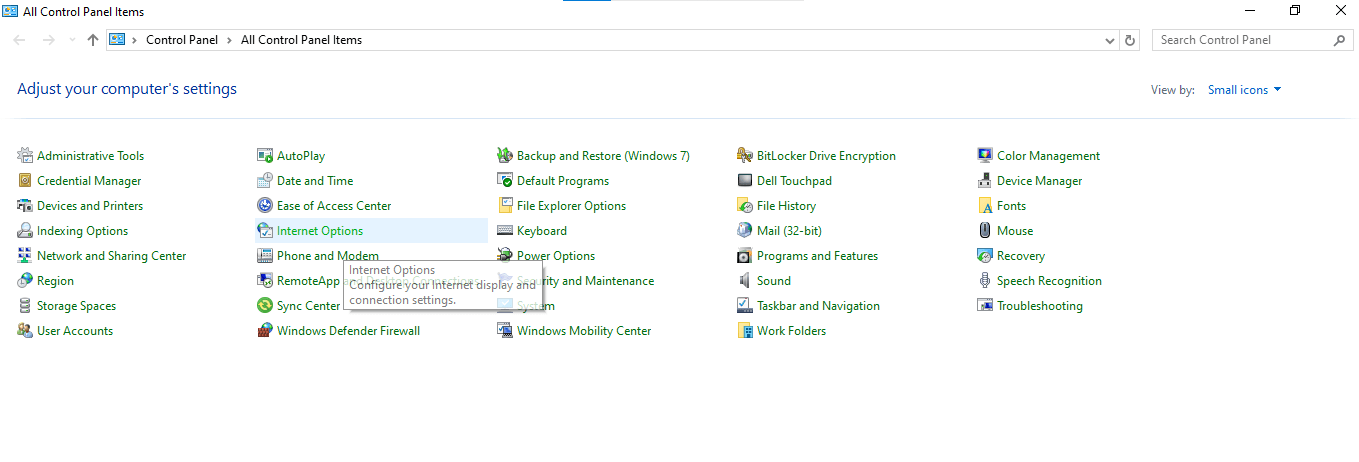
Task: Click the search magnifier icon
Action: 1340,40
